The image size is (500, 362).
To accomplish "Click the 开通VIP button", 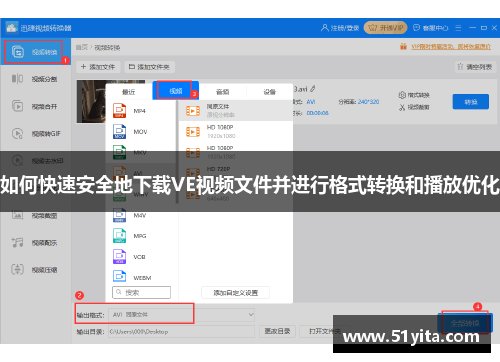I will 385,28.
